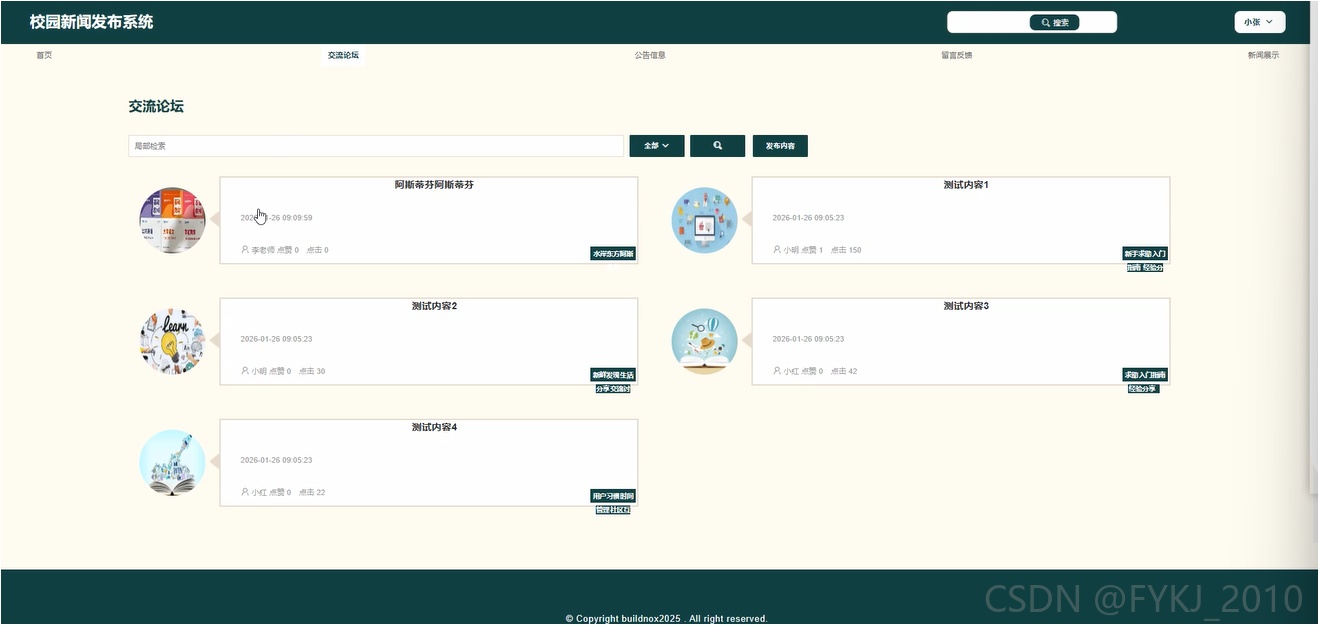This screenshot has width=1319, height=625.
Task: Click the magnifier search button beside 全部
Action: point(717,146)
